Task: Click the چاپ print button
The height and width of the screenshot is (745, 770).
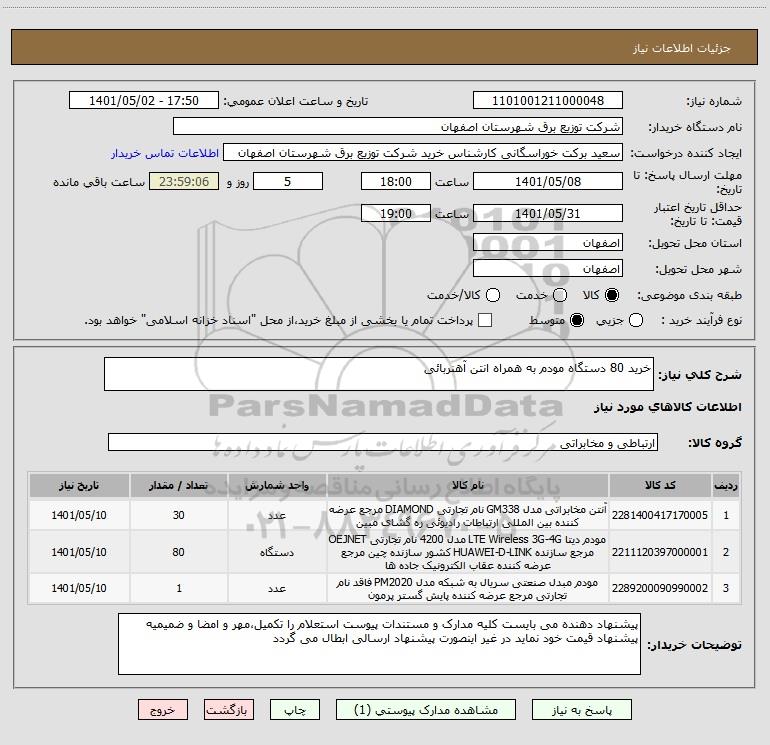Action: [x=295, y=710]
